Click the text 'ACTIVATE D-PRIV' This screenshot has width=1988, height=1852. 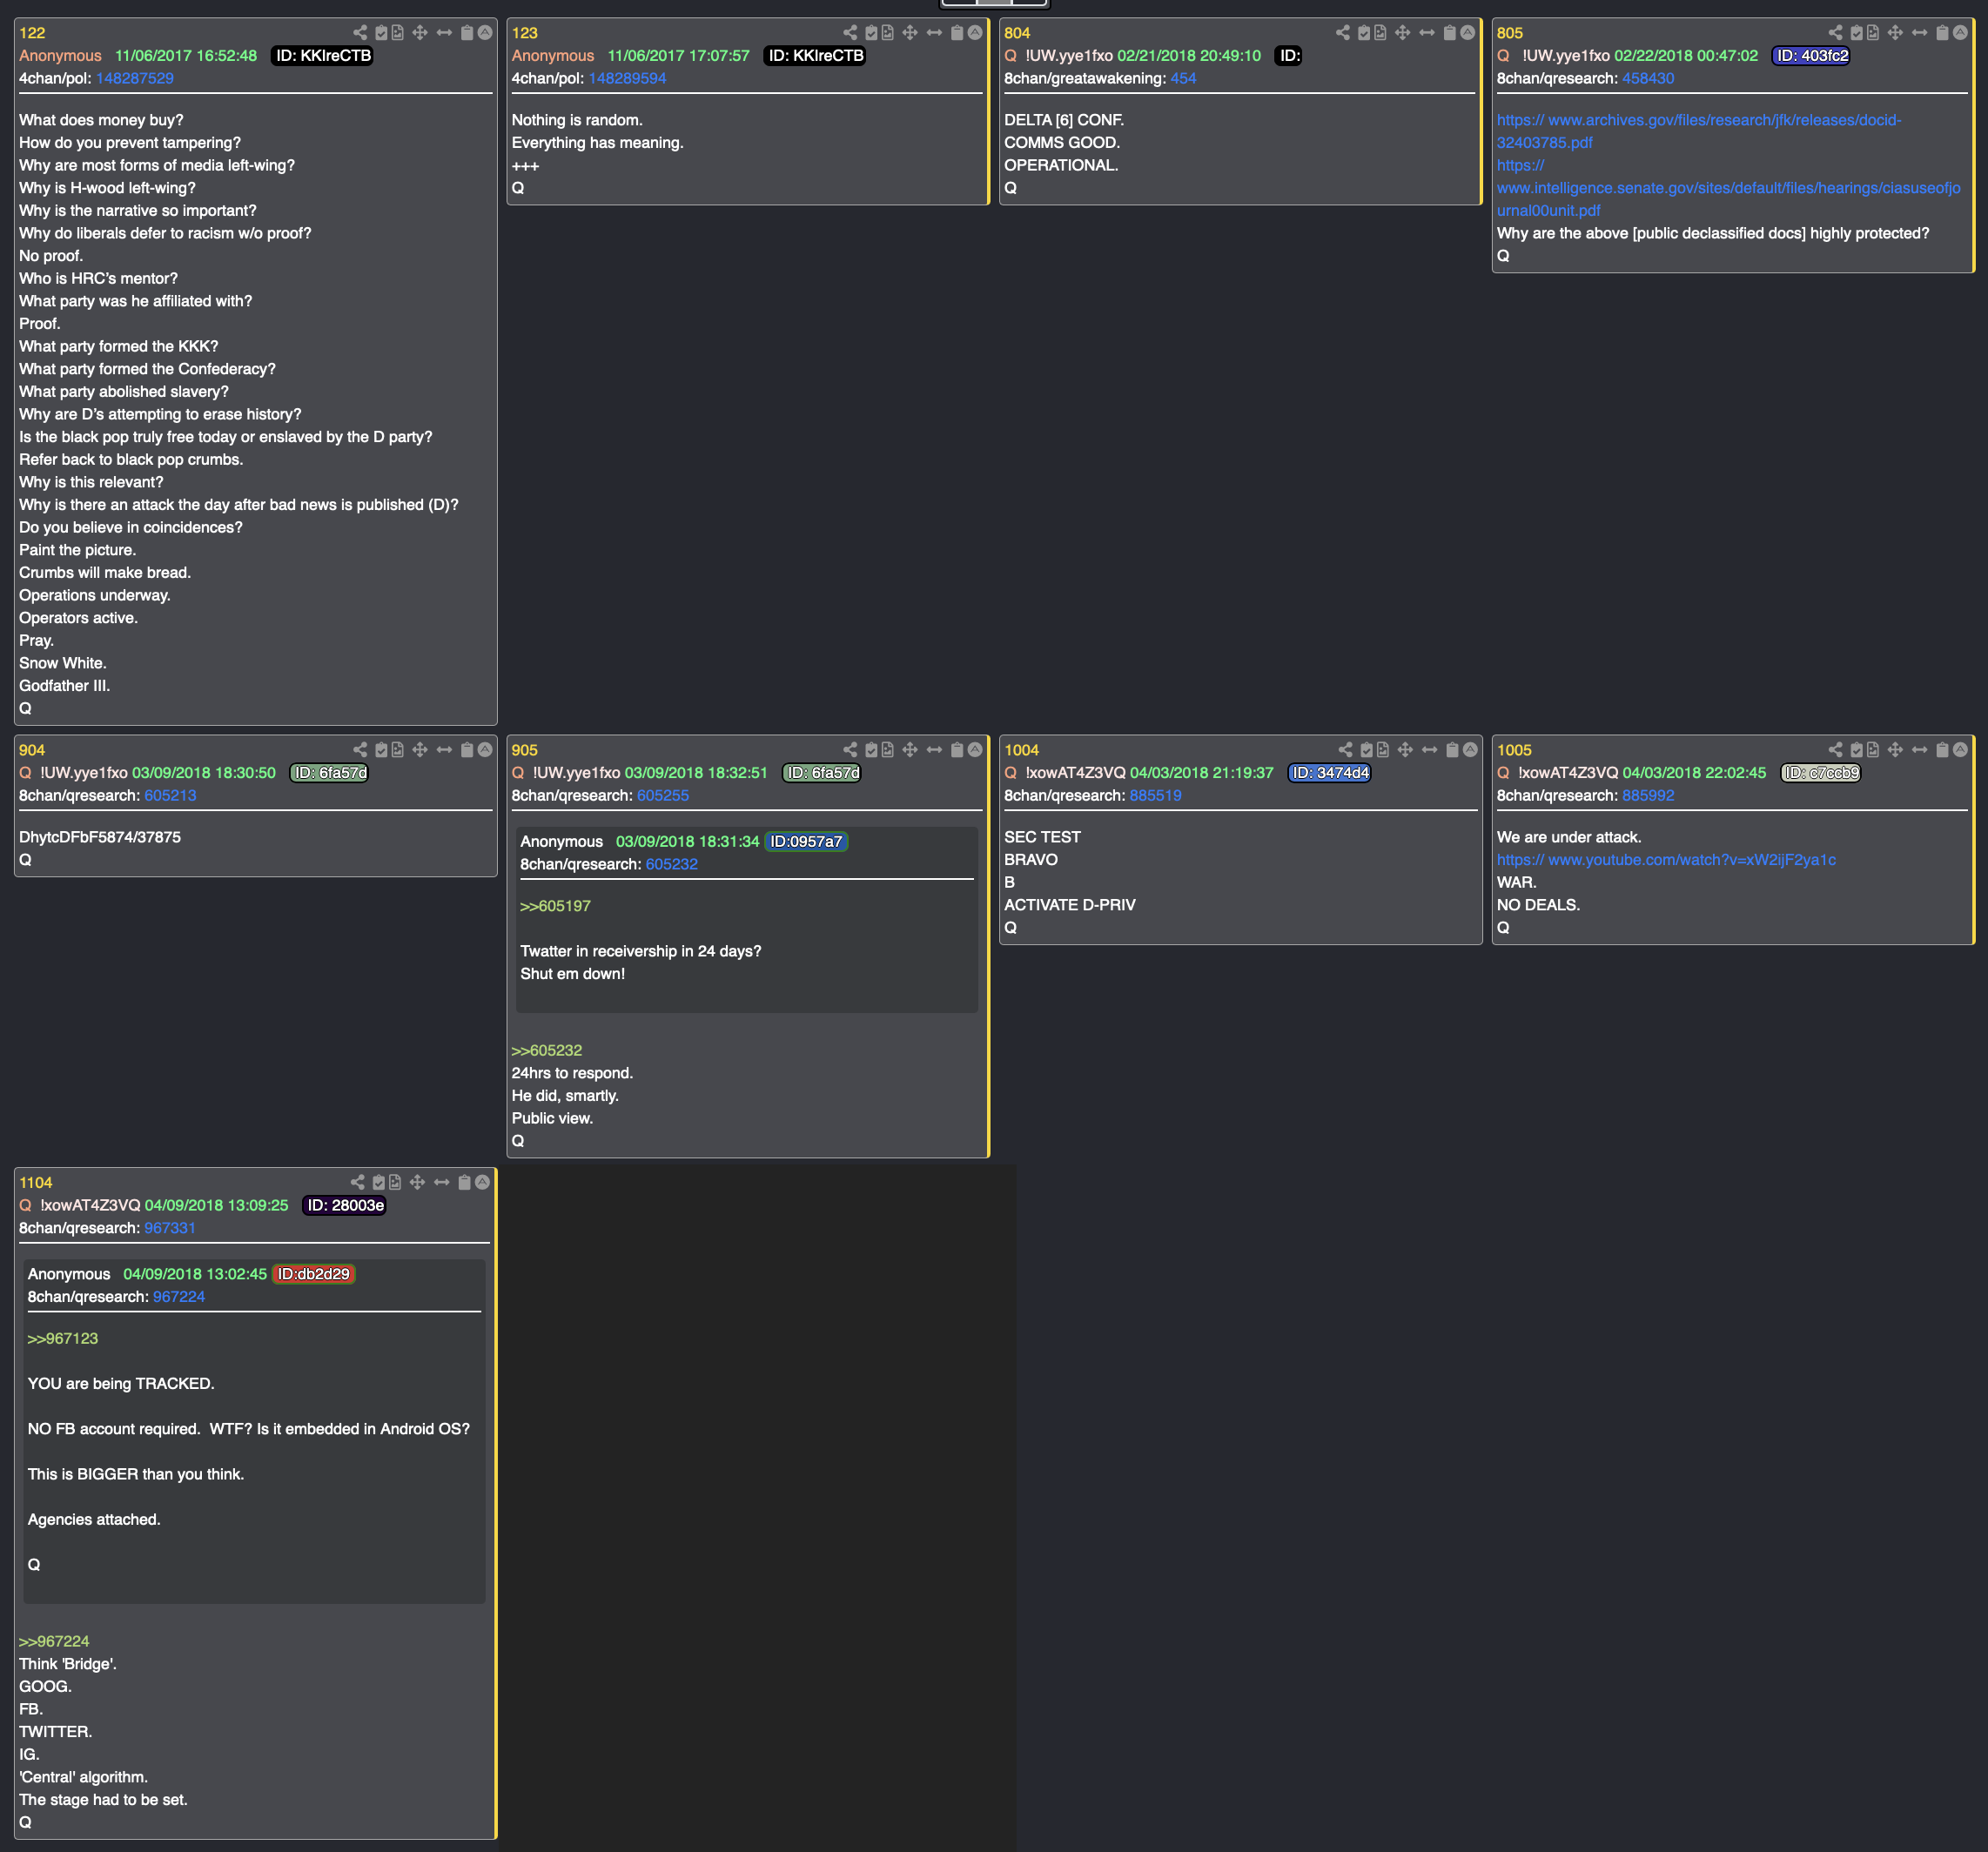pyautogui.click(x=1070, y=905)
